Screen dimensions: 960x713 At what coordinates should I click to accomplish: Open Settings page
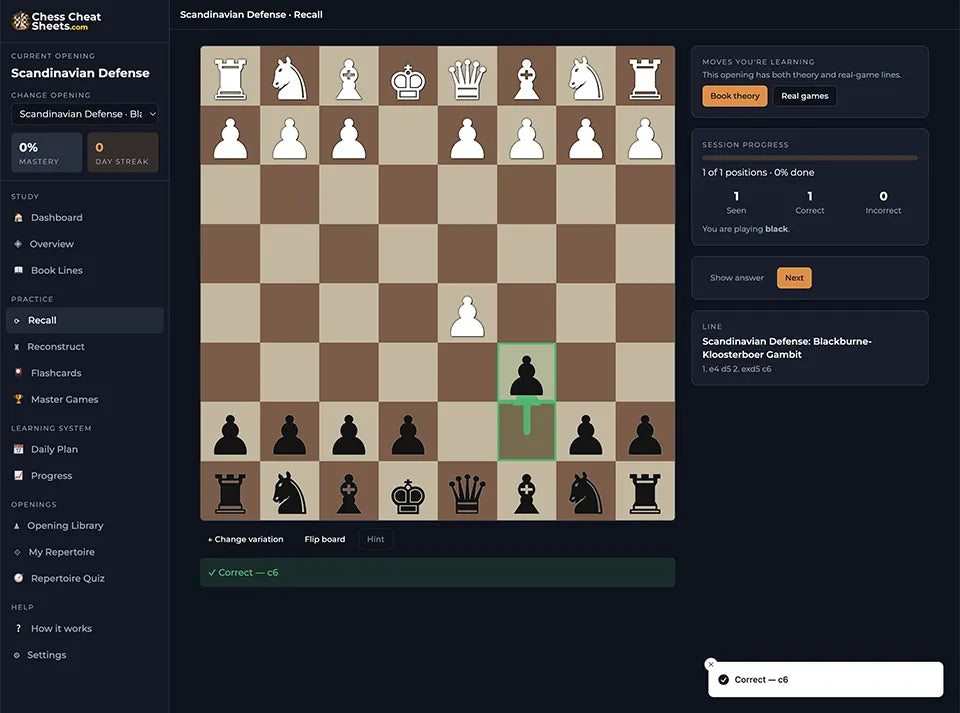[x=84, y=655]
